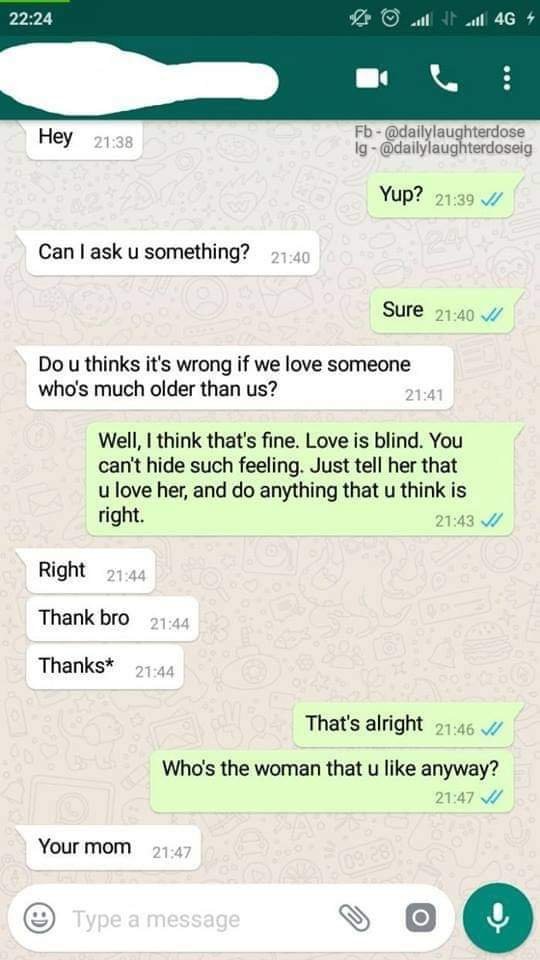Select the 'Thank bro' message

[112, 619]
